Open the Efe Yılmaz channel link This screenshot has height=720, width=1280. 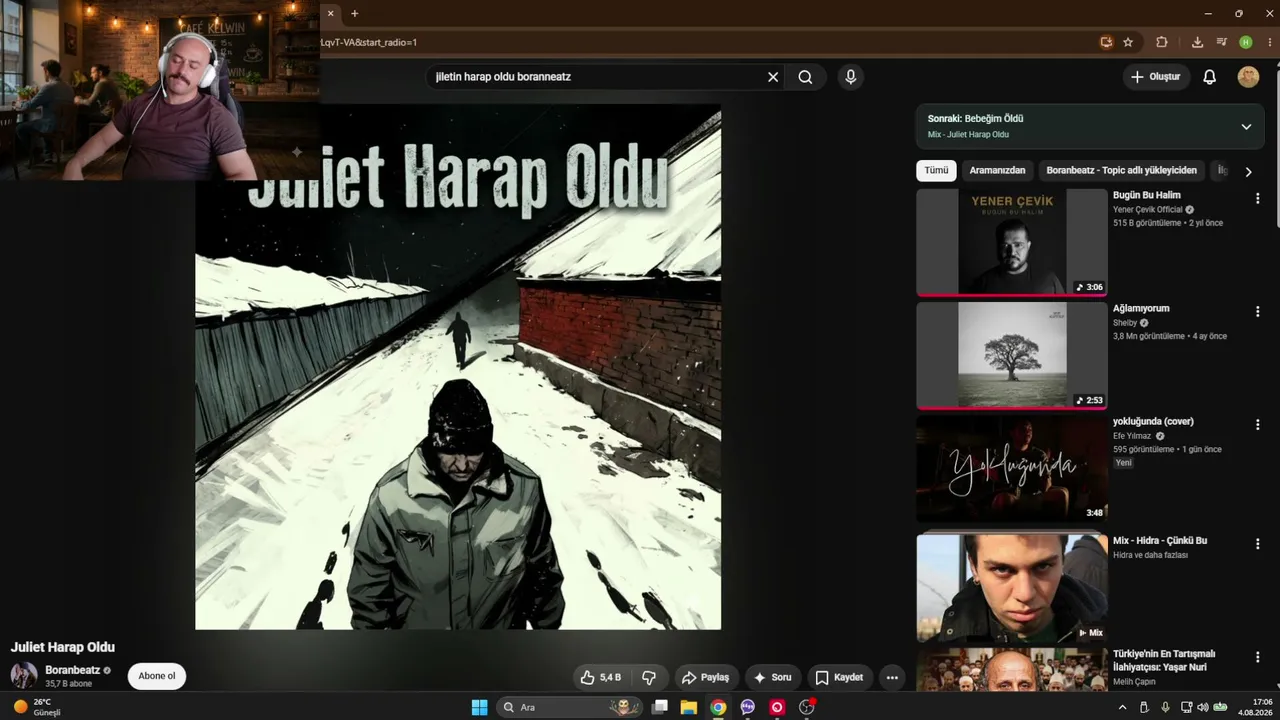[x=1132, y=436]
